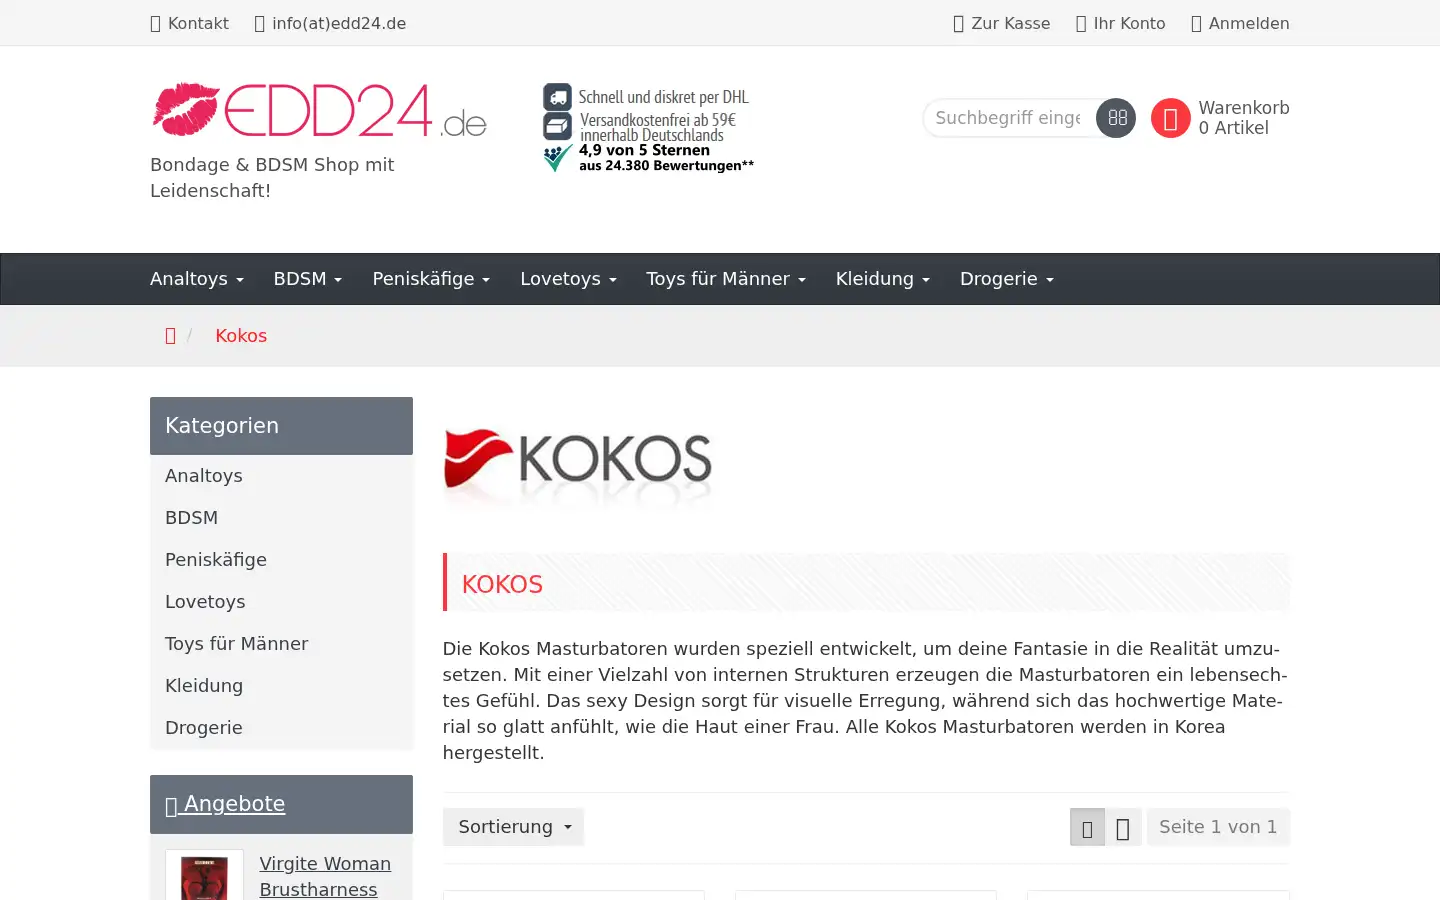Screen dimensions: 1440x900
Task: Select Peniskäfige in the Kategorien sidebar
Action: pyautogui.click(x=281, y=560)
